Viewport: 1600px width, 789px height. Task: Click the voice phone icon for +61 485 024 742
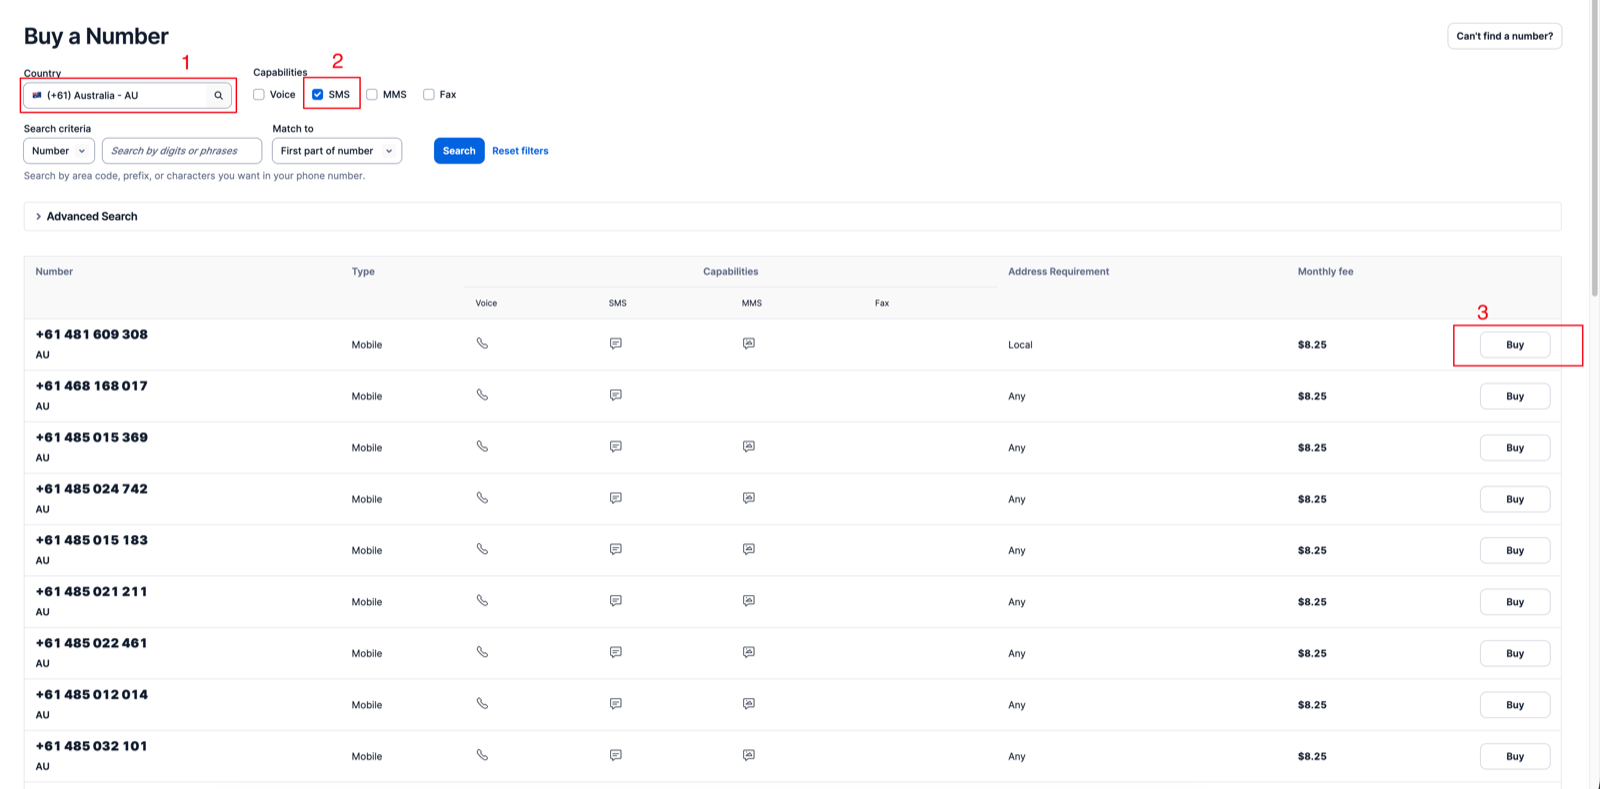[x=482, y=498]
